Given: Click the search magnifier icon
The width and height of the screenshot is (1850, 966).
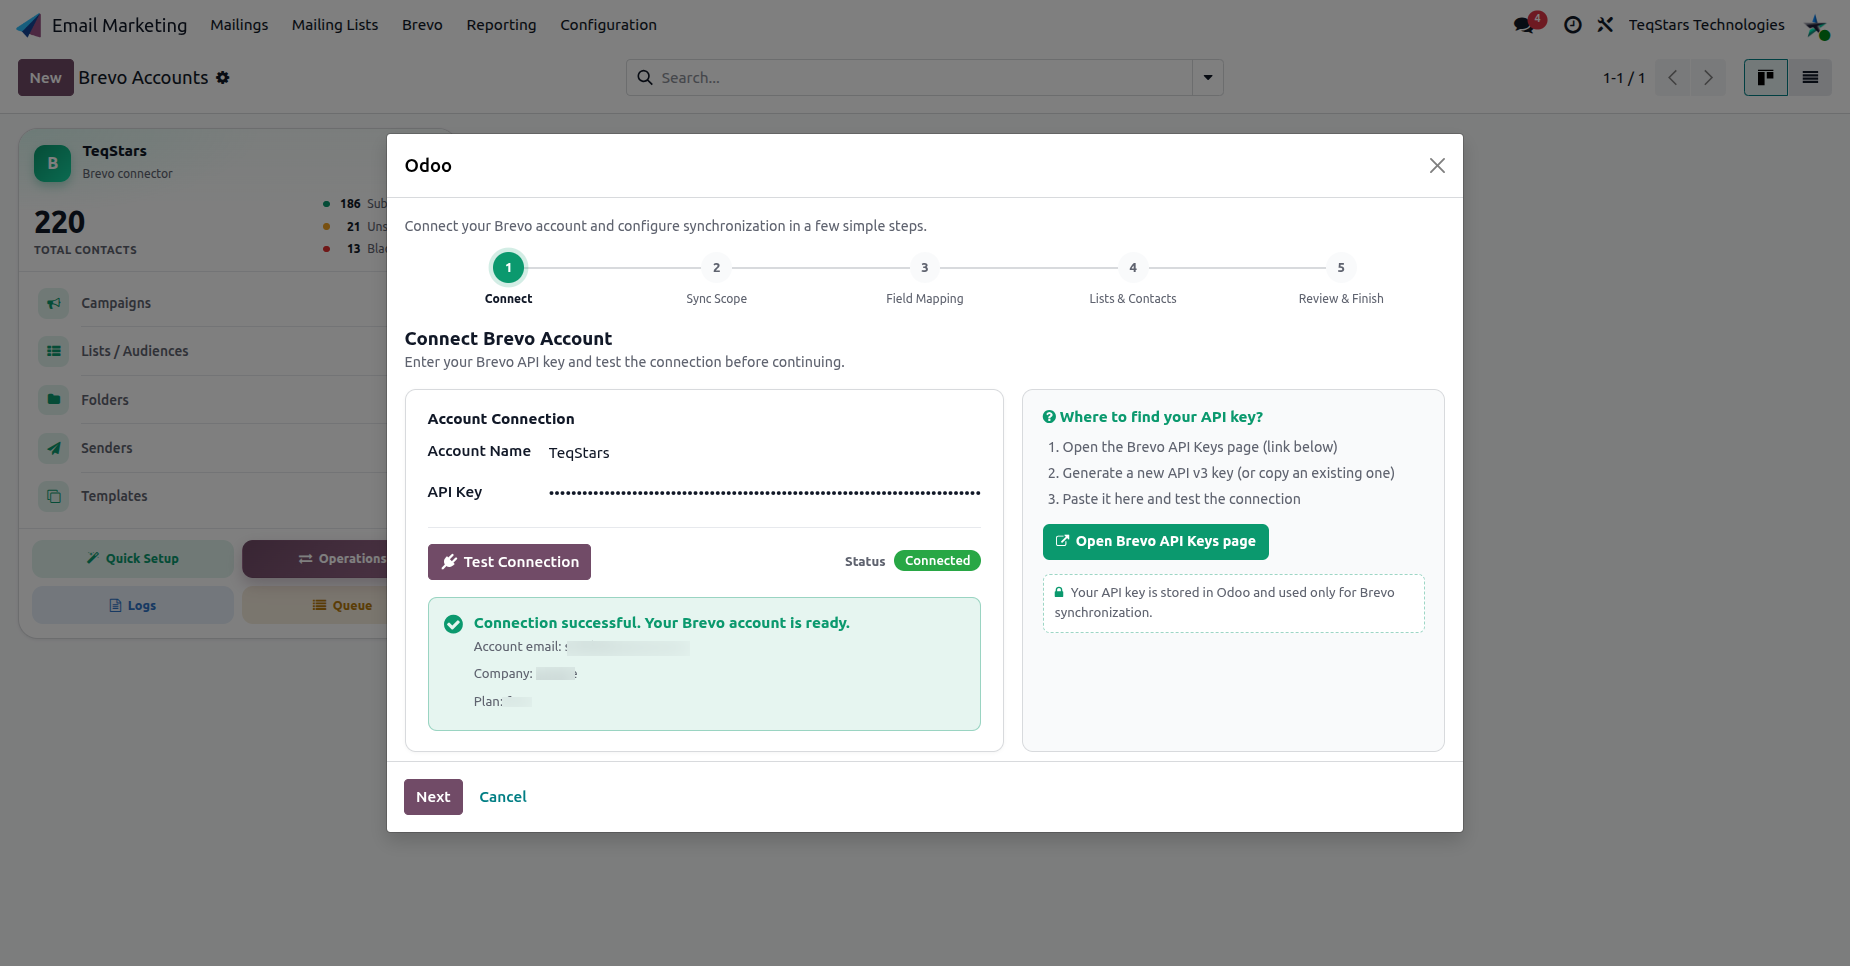Looking at the screenshot, I should pos(645,78).
